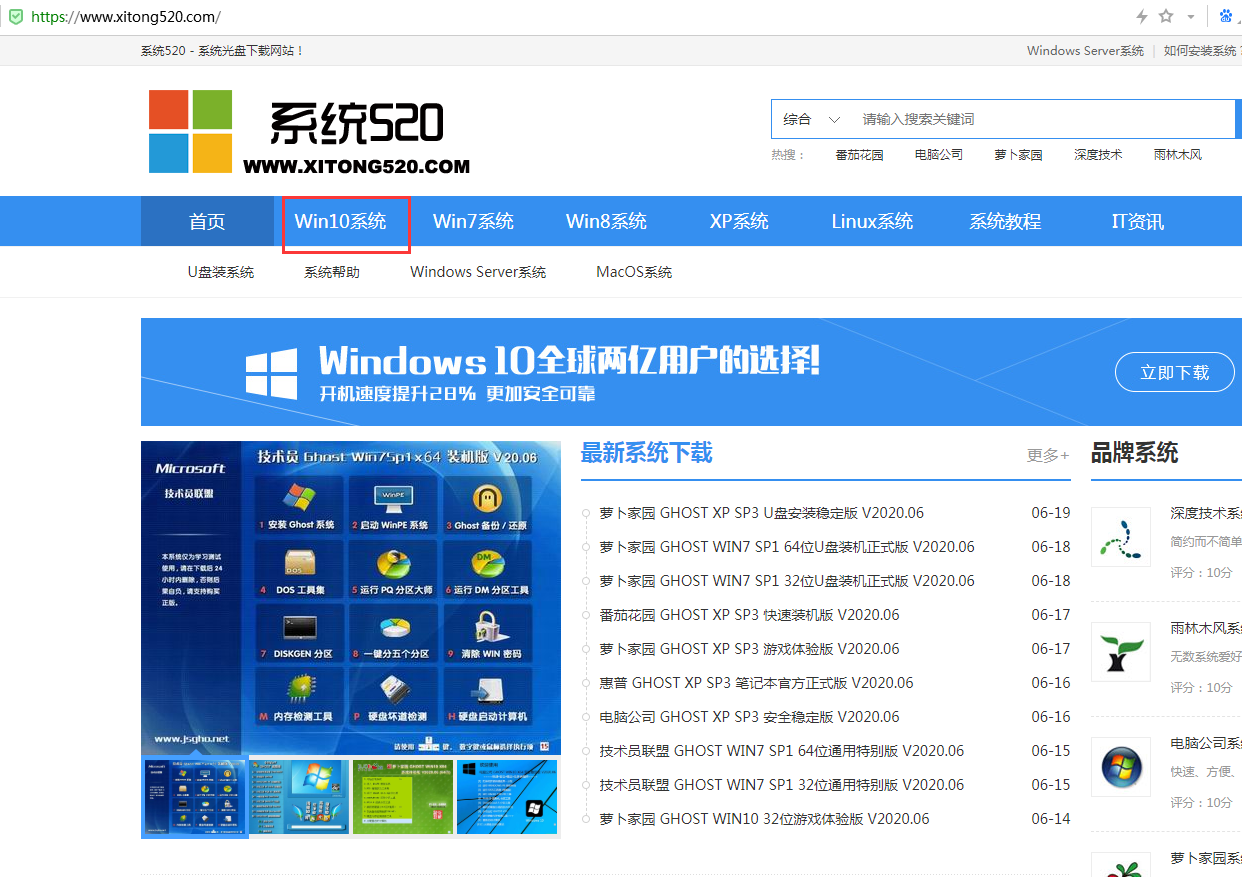
Task: Select the U盘装系统 submenu item
Action: click(221, 272)
